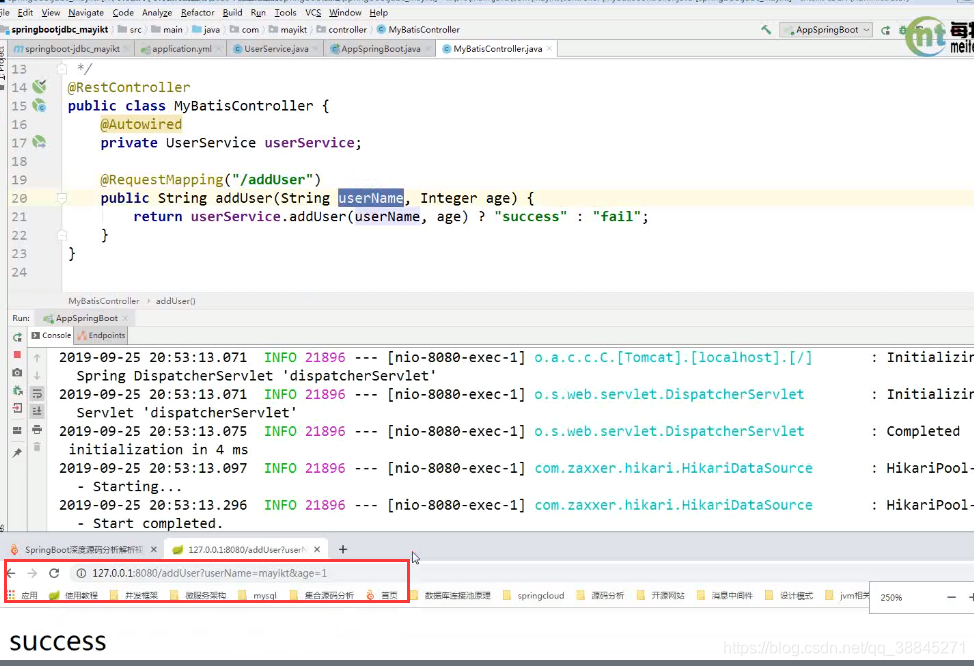The height and width of the screenshot is (666, 974).
Task: Collapse the addUser method at line 20
Action: click(61, 198)
